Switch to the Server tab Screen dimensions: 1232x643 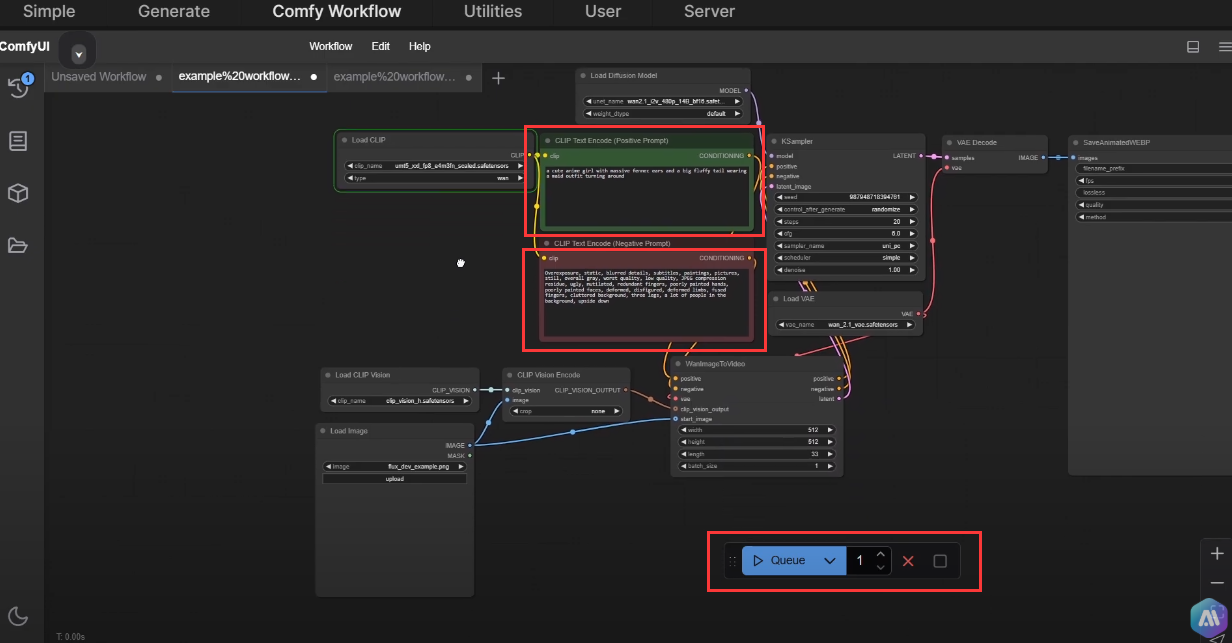pos(709,12)
